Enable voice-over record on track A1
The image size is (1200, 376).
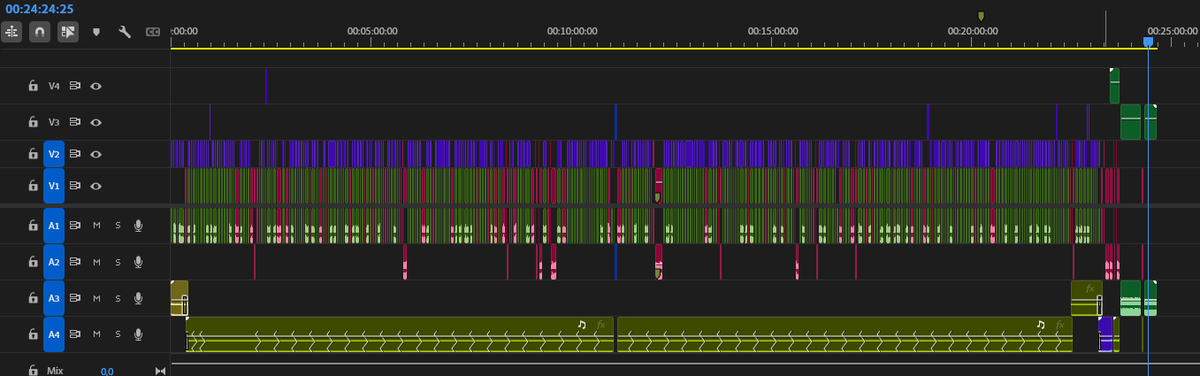pos(138,226)
